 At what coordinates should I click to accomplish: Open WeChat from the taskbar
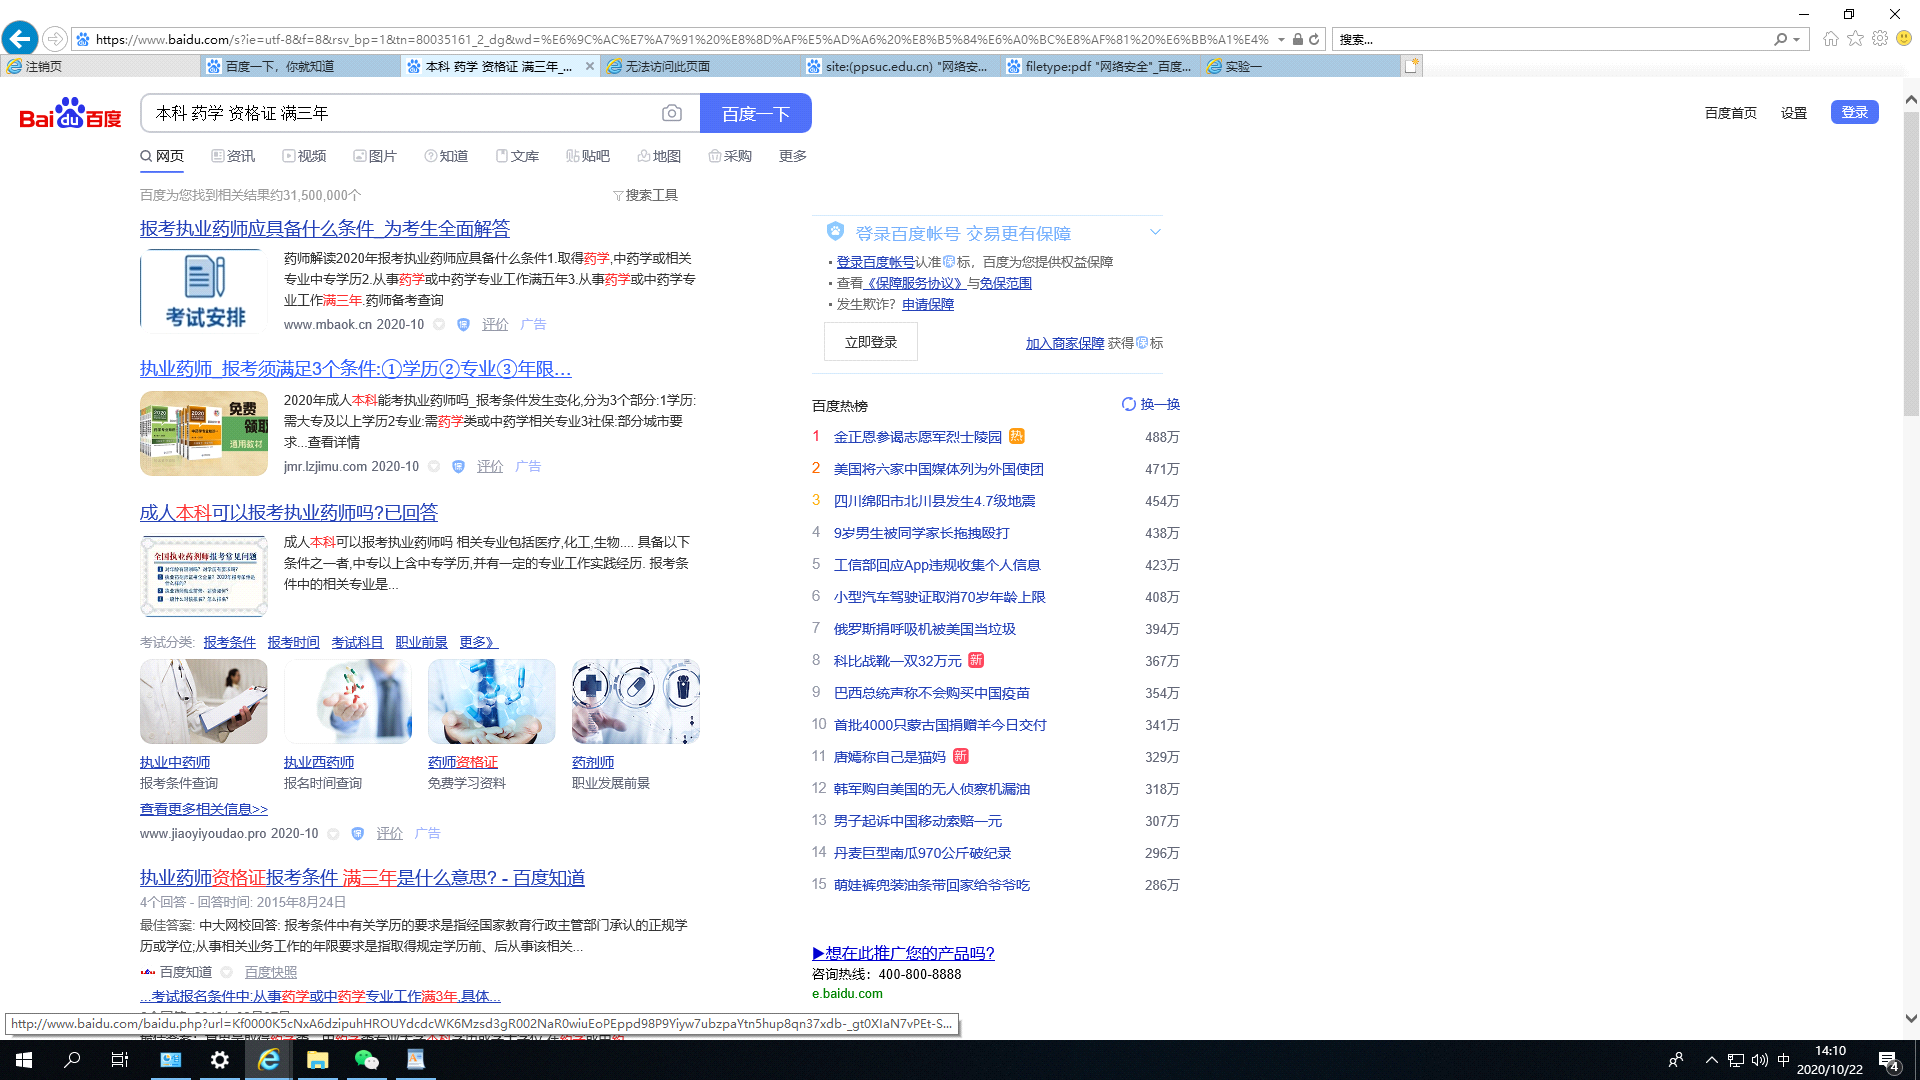tap(366, 1060)
